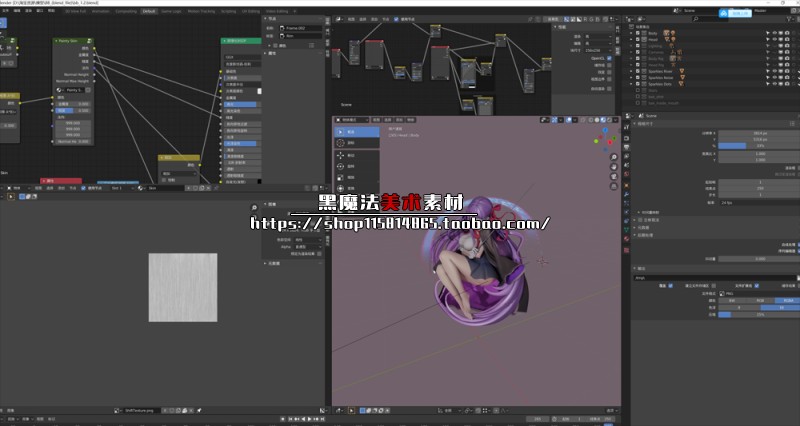Screen dimensions: 800x426
Task: Toggle X-ray icon in viewport header
Action: pos(583,120)
